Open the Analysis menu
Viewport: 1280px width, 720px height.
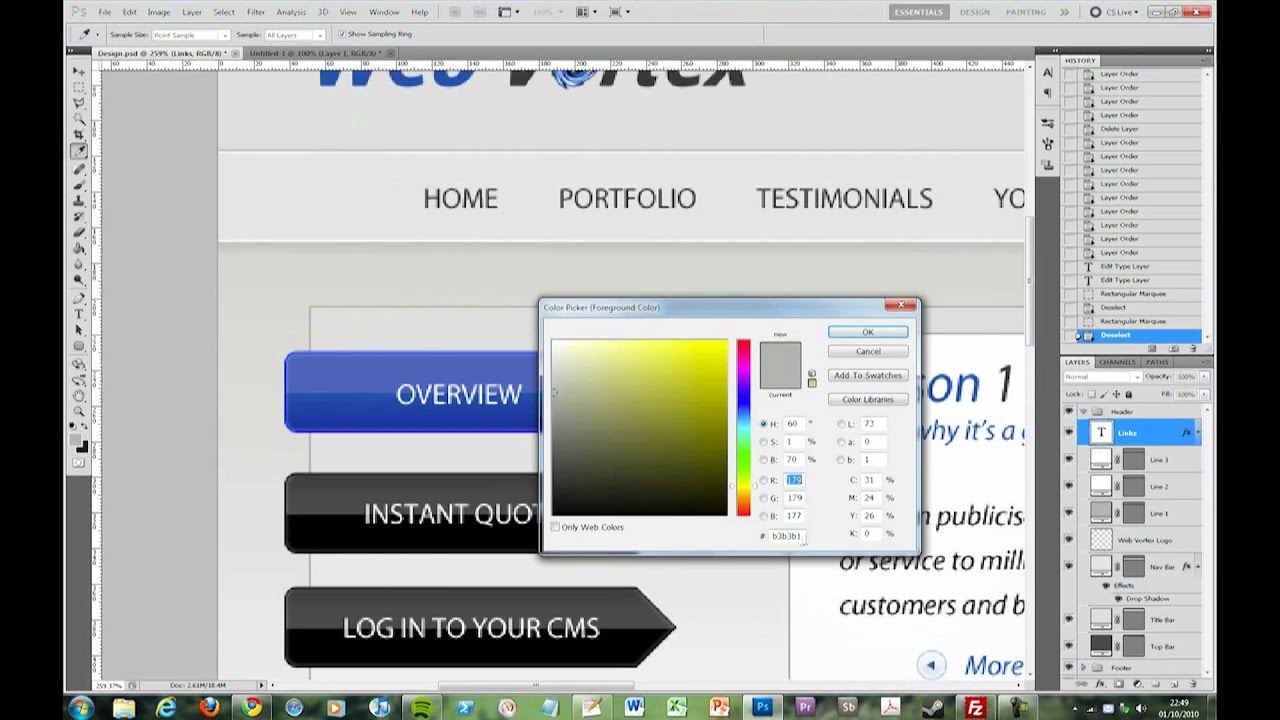291,12
